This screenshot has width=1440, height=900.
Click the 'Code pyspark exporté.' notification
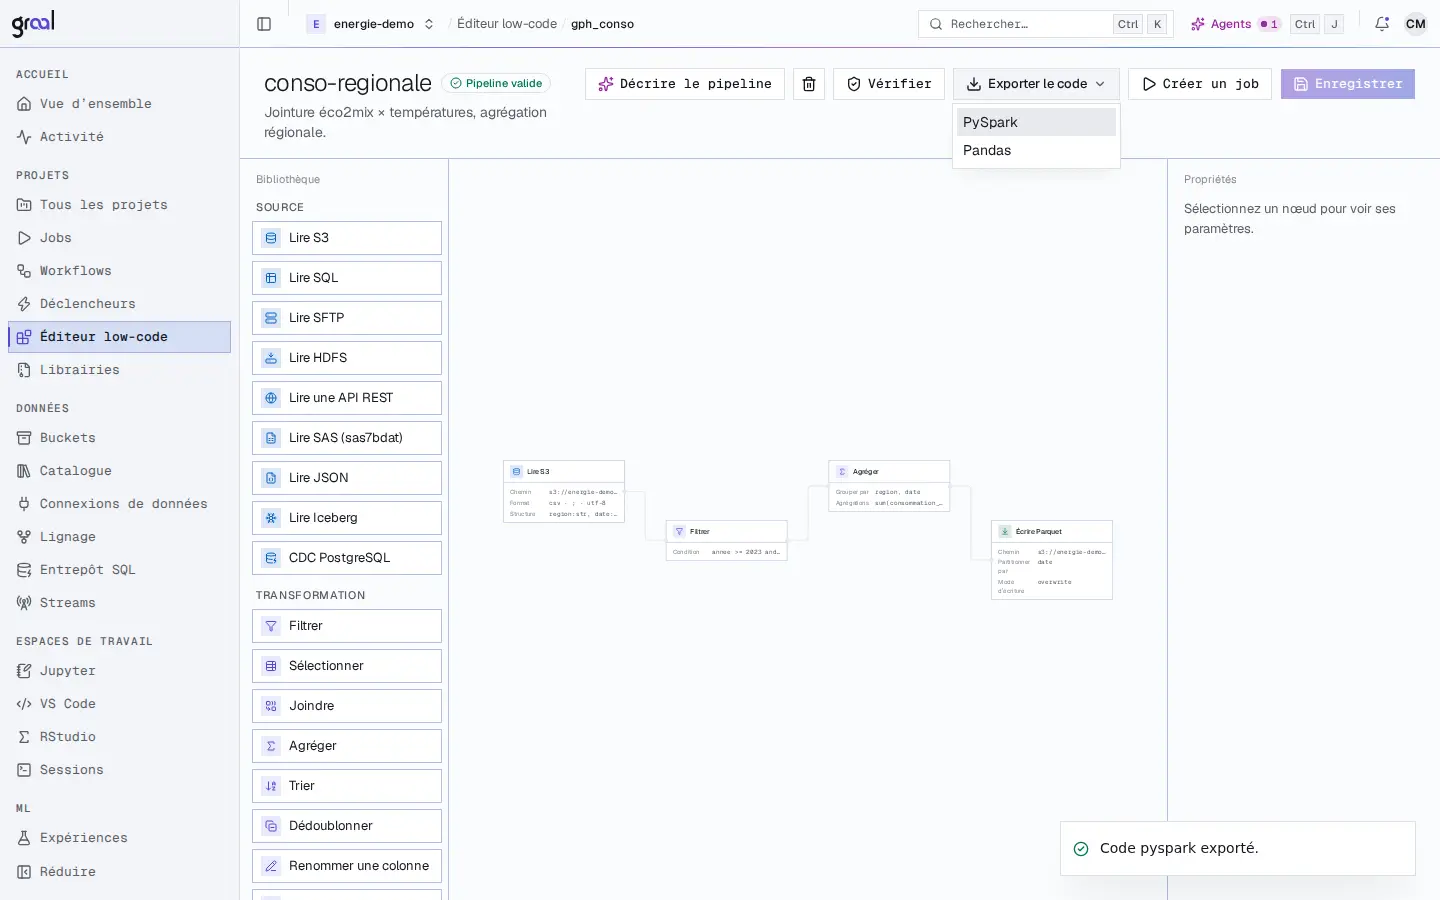point(1238,848)
